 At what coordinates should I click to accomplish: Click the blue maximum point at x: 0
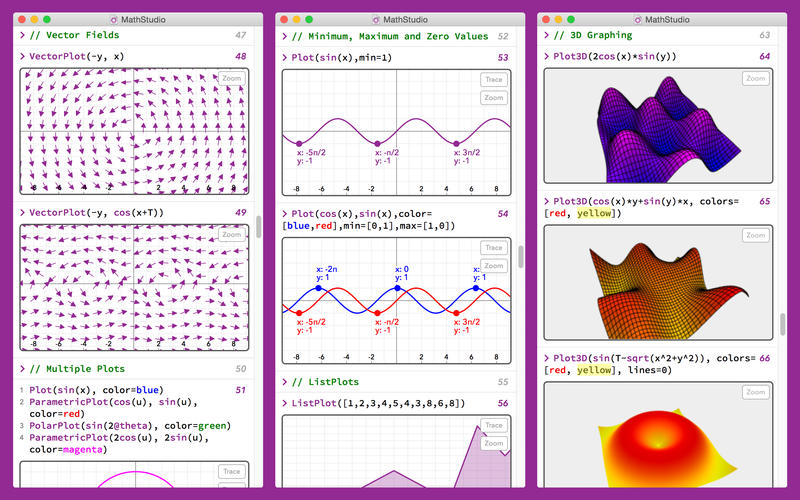pos(397,288)
